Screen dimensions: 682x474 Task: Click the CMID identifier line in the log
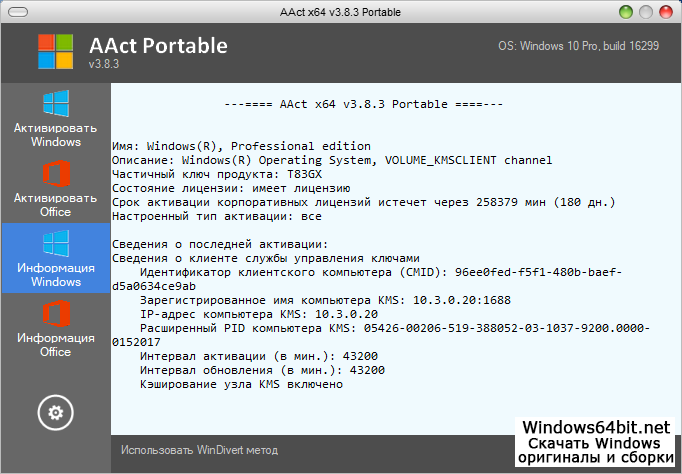(381, 271)
